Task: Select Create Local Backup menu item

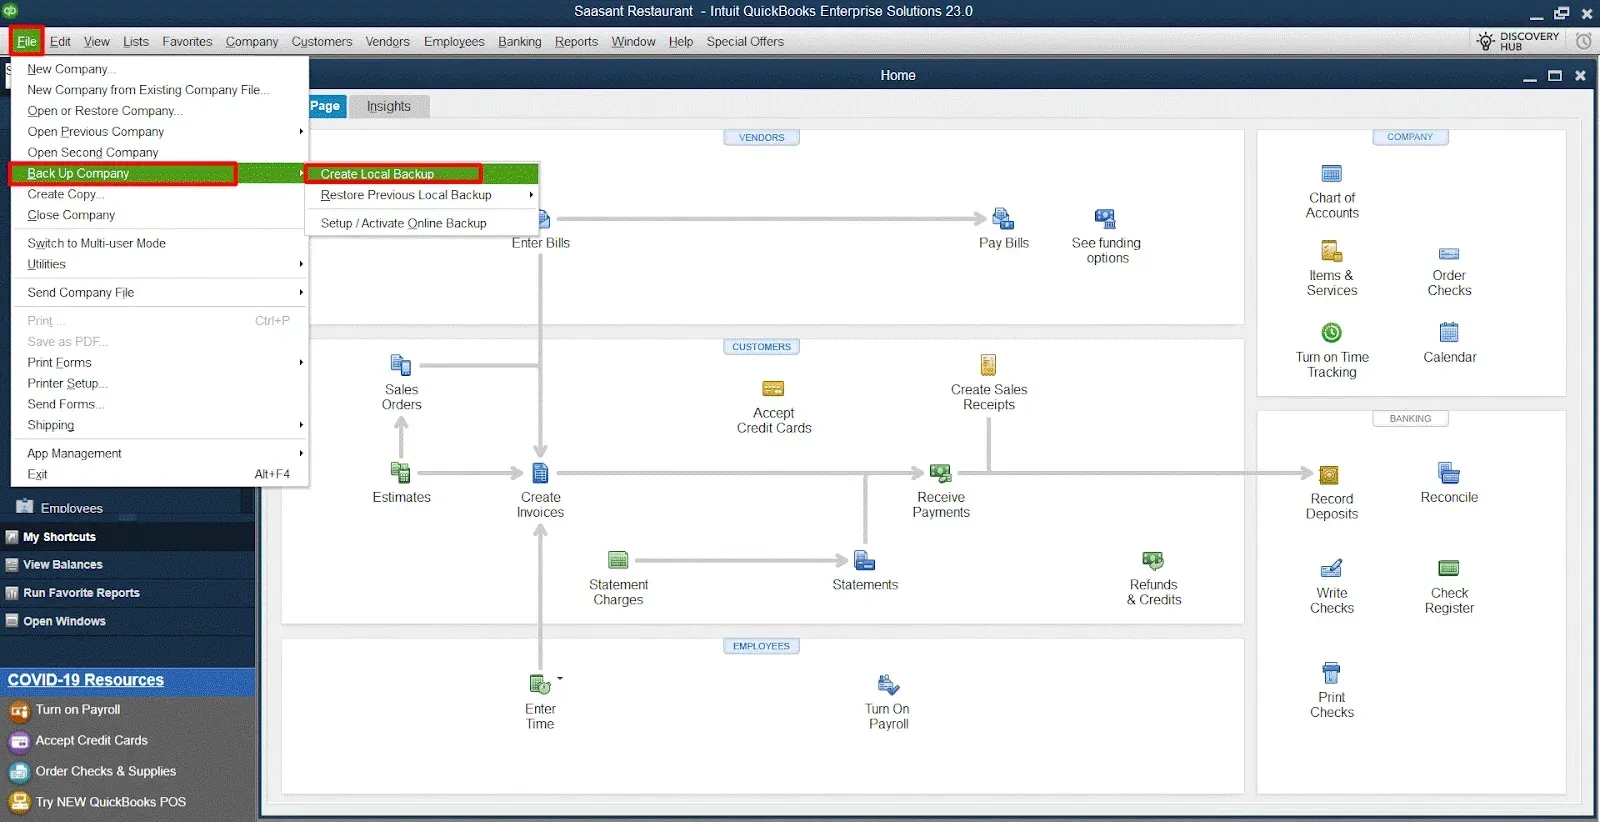Action: pos(378,174)
